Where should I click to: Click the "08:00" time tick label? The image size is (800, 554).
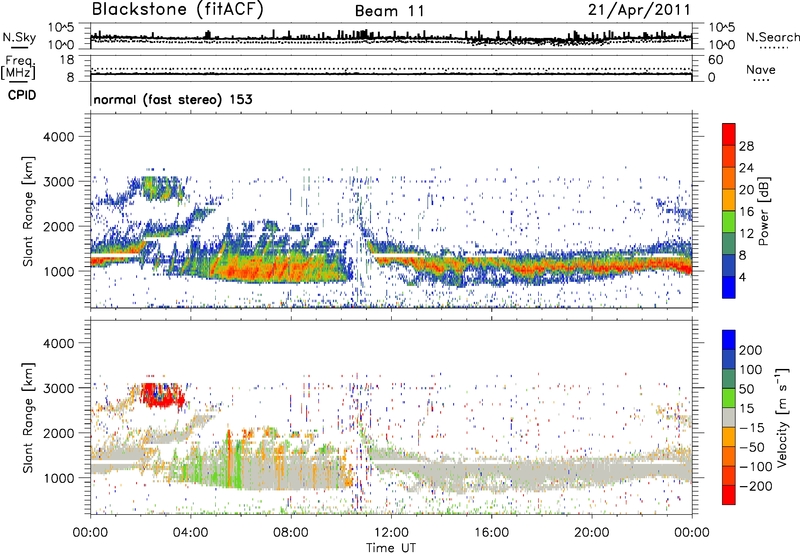click(291, 533)
